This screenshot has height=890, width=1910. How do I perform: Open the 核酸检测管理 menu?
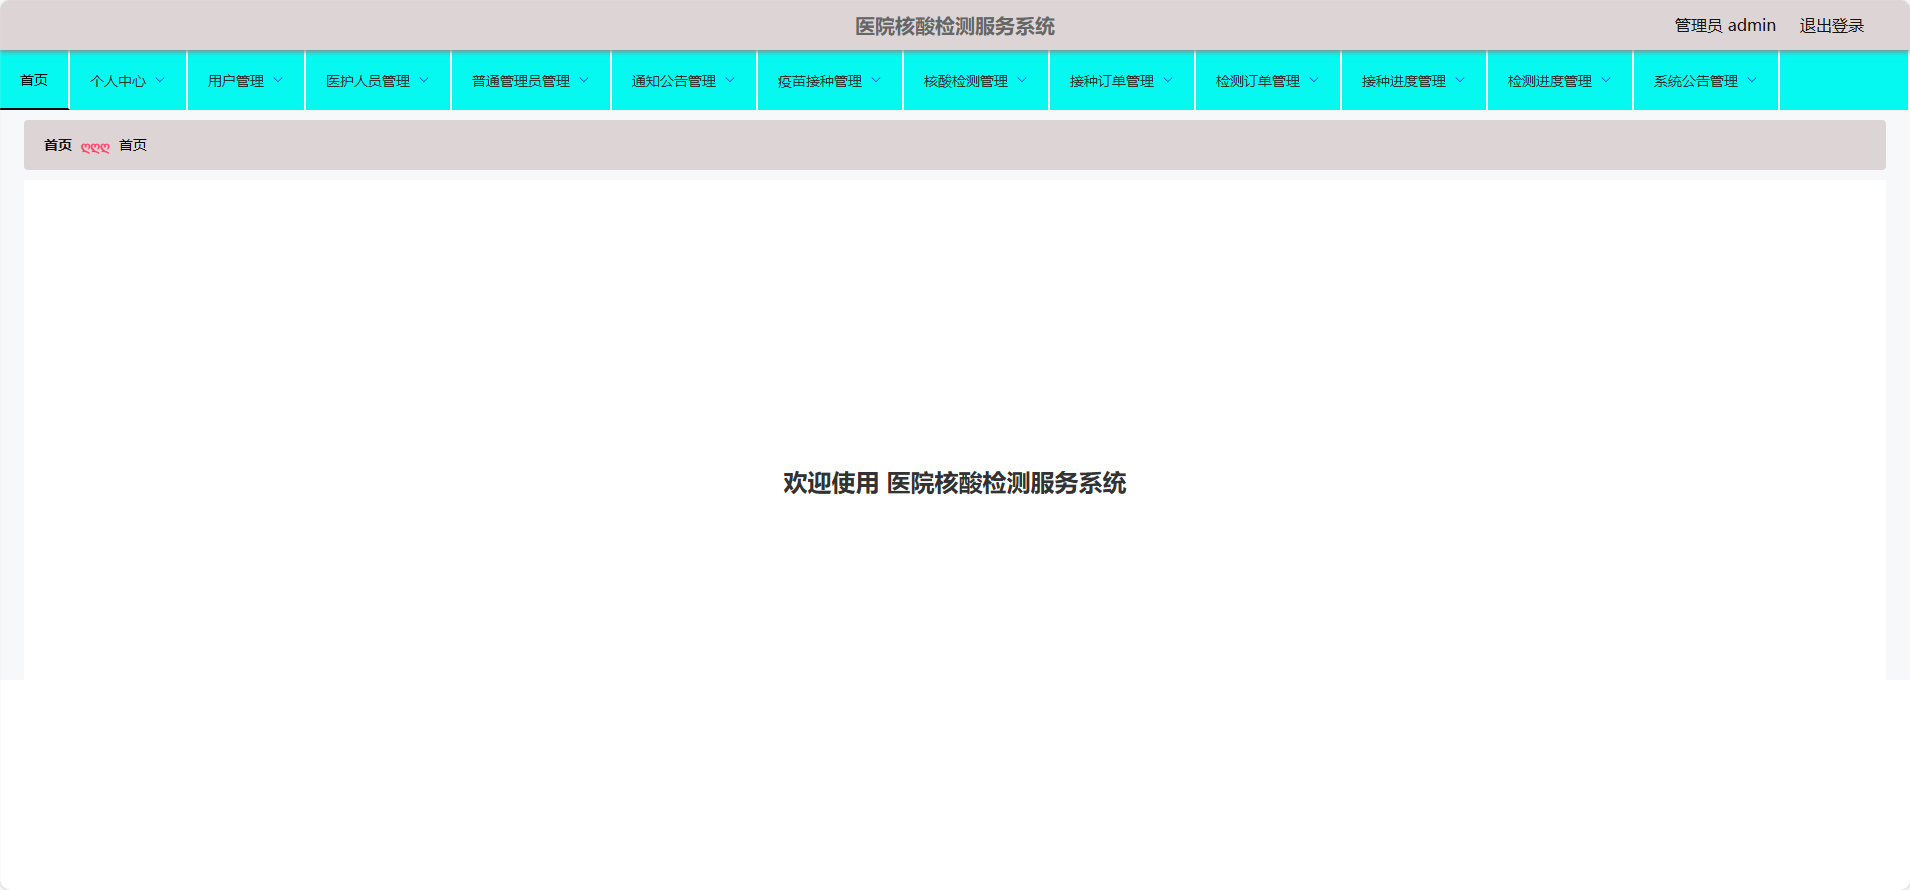(x=976, y=81)
